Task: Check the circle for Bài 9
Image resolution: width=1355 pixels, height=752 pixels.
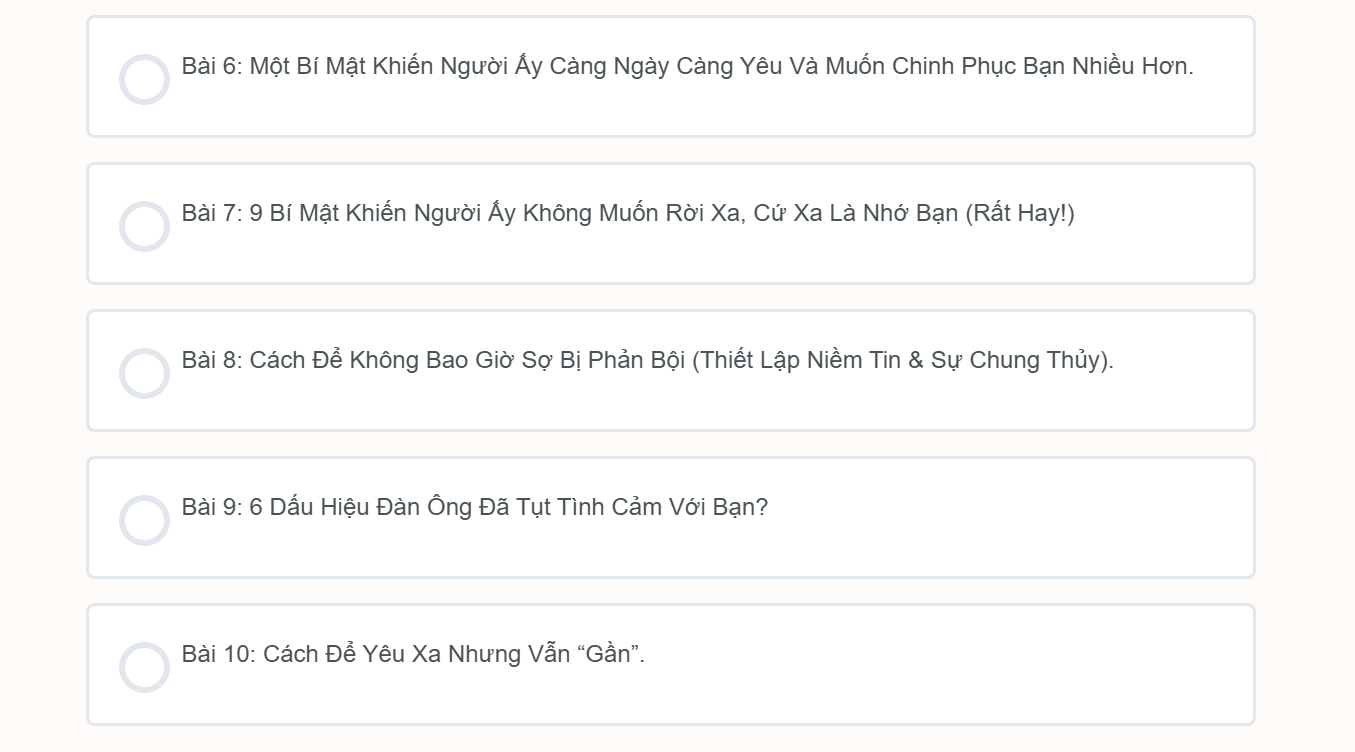Action: point(144,520)
